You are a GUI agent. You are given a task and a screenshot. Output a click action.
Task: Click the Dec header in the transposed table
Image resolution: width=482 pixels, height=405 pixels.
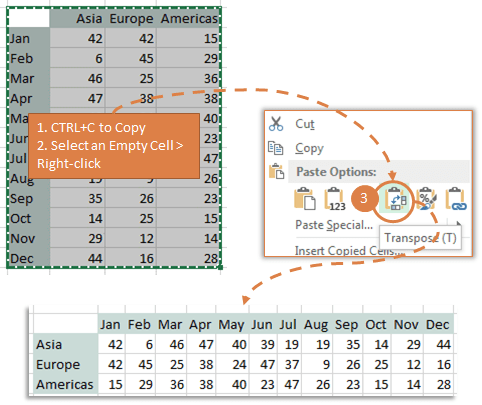pos(438,324)
